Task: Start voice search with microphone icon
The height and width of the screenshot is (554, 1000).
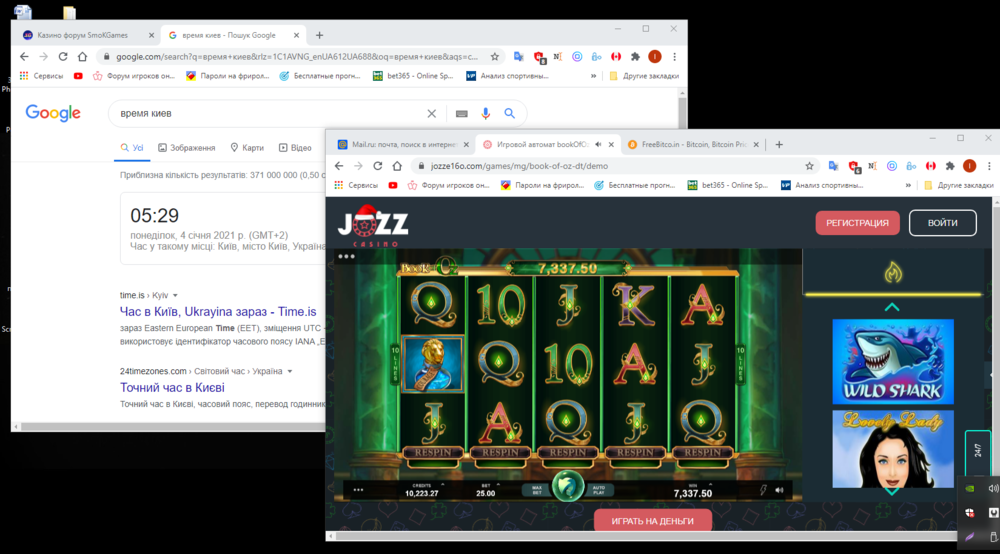Action: click(x=485, y=113)
